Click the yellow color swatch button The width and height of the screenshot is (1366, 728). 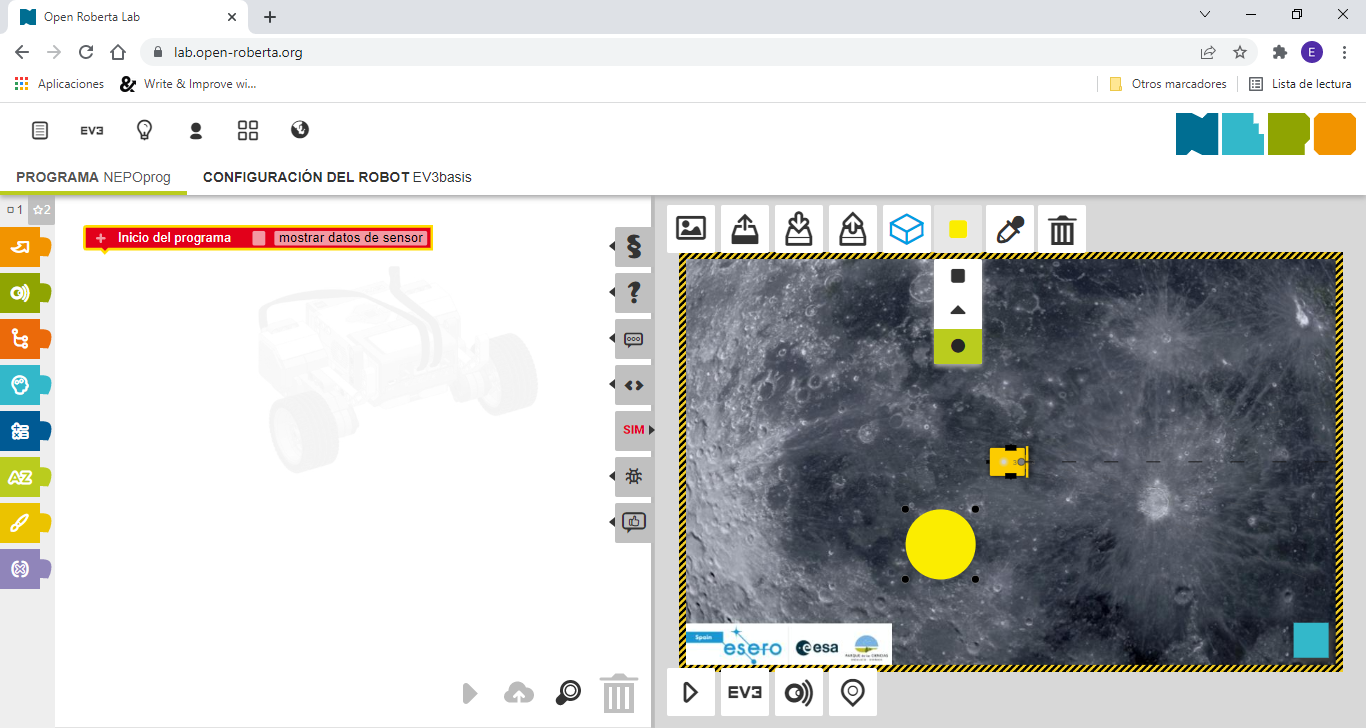coord(957,230)
